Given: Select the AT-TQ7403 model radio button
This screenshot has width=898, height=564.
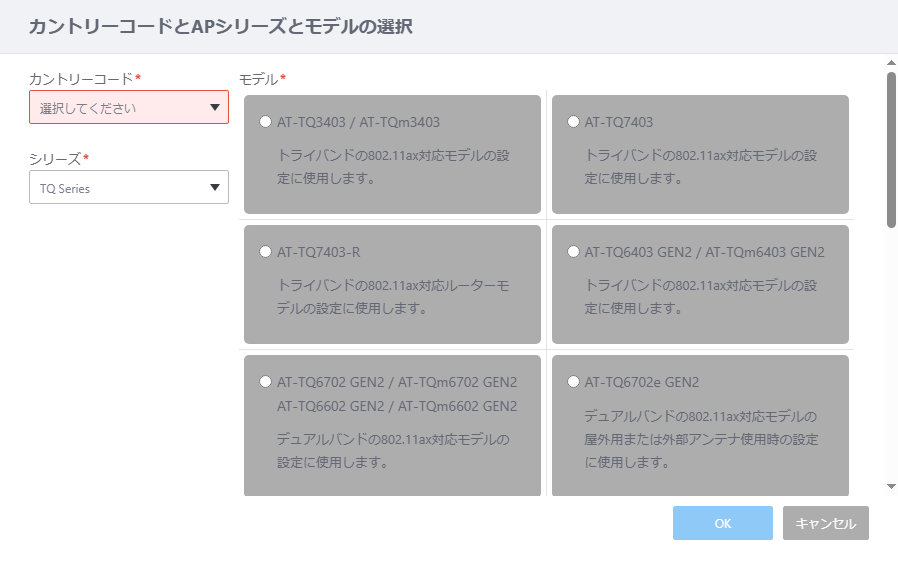Looking at the screenshot, I should click(573, 122).
